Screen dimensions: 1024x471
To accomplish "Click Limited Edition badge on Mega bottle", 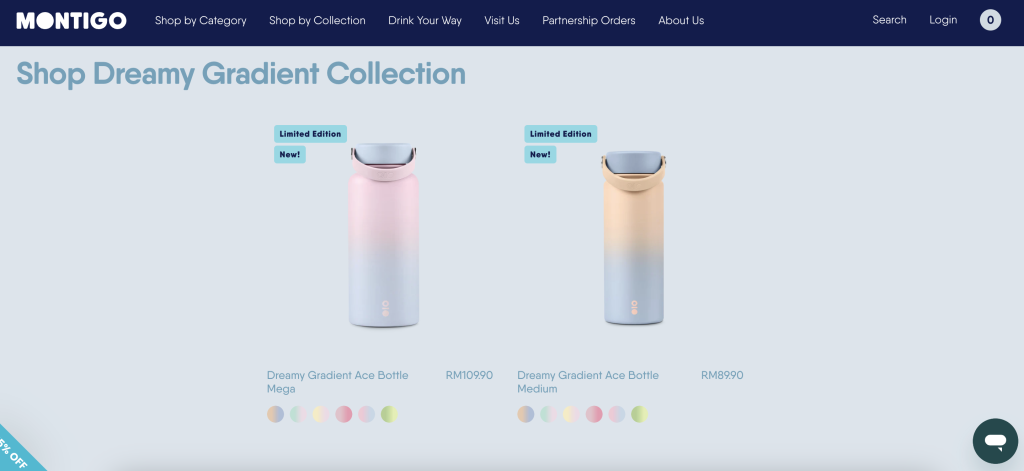I will point(310,134).
